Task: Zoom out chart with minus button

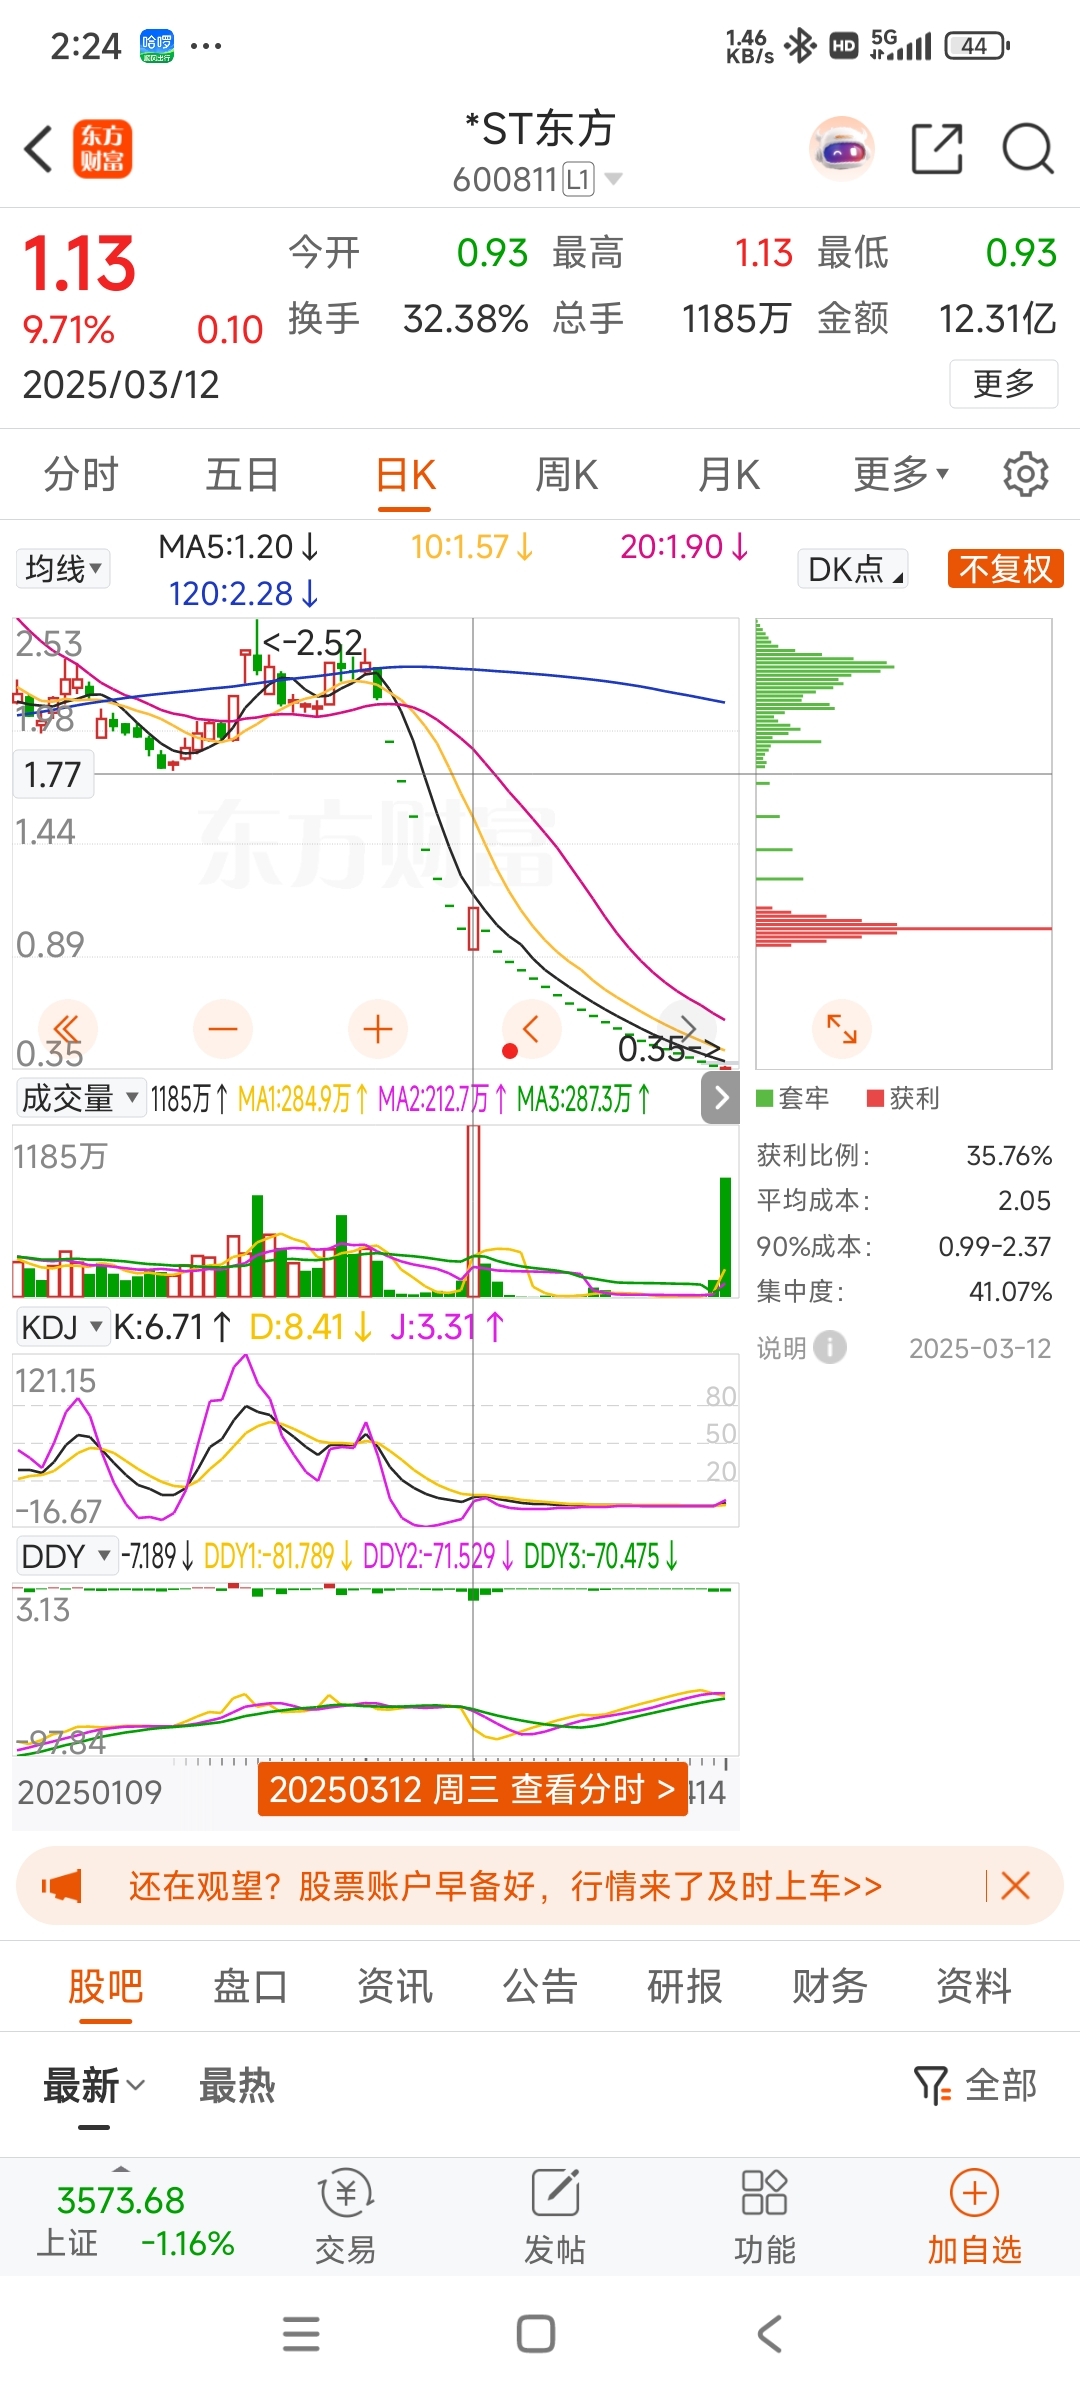Action: (x=223, y=1029)
